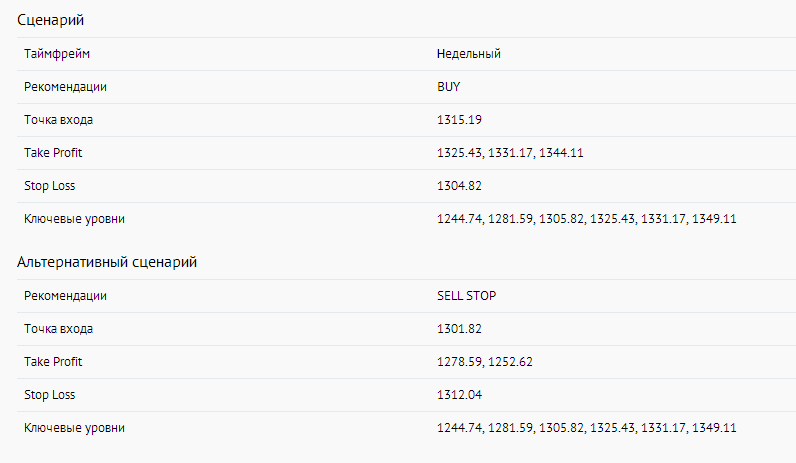Click the first Рекомендации row label

(x=65, y=87)
